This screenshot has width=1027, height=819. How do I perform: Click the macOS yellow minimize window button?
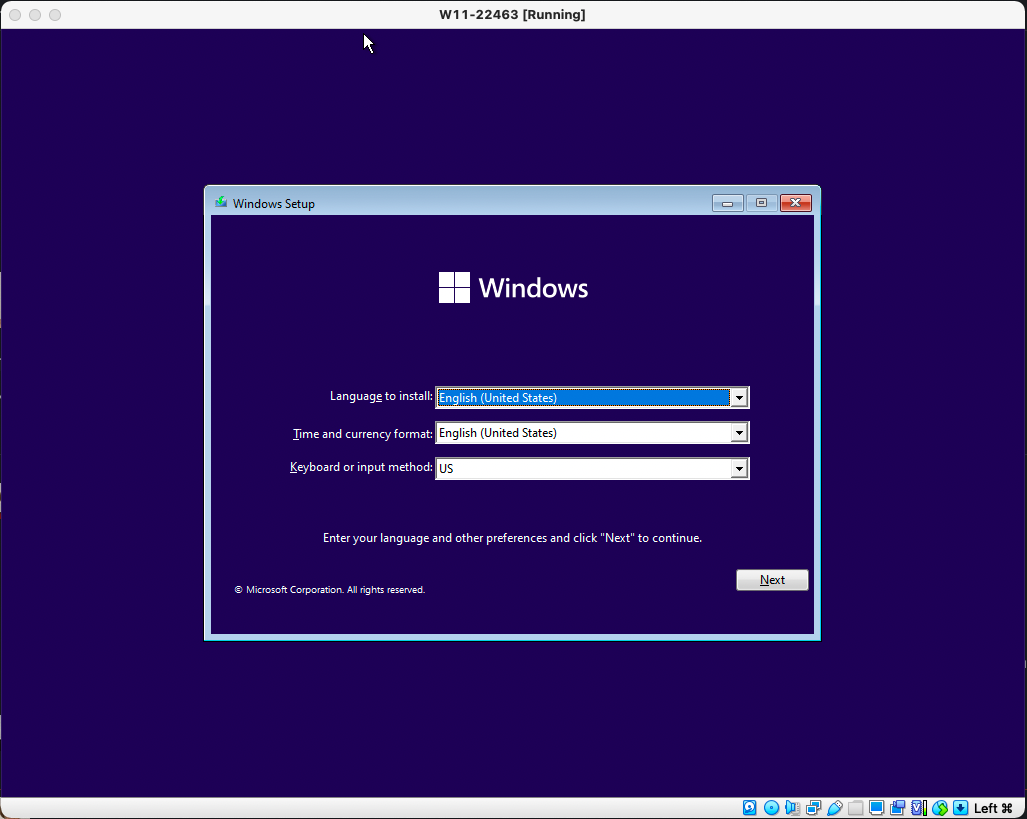[35, 14]
